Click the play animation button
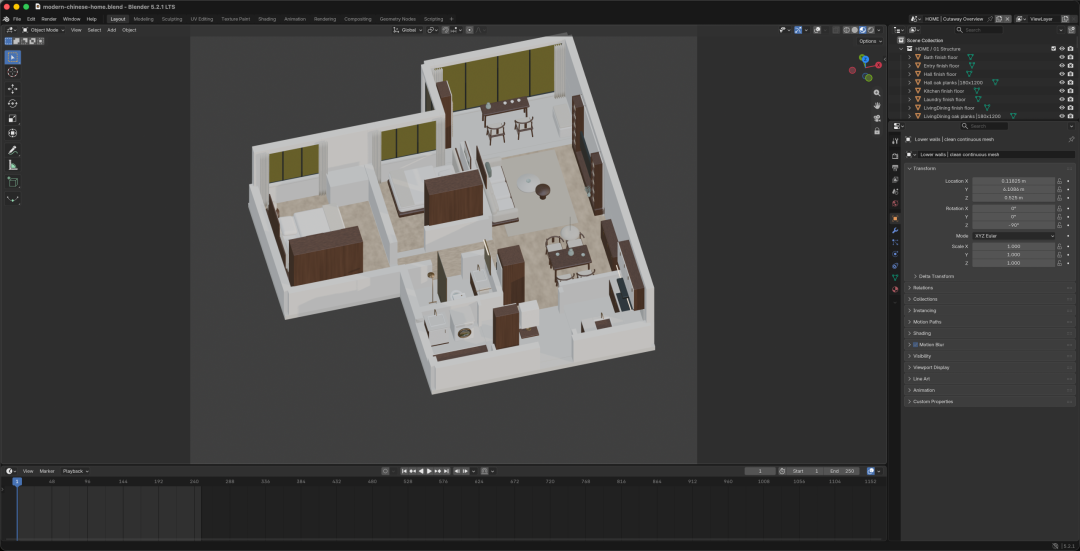Viewport: 1080px width, 551px height. point(429,471)
